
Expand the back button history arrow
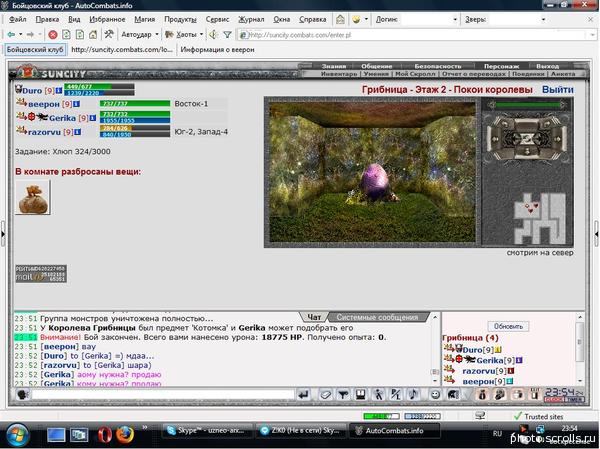point(20,35)
